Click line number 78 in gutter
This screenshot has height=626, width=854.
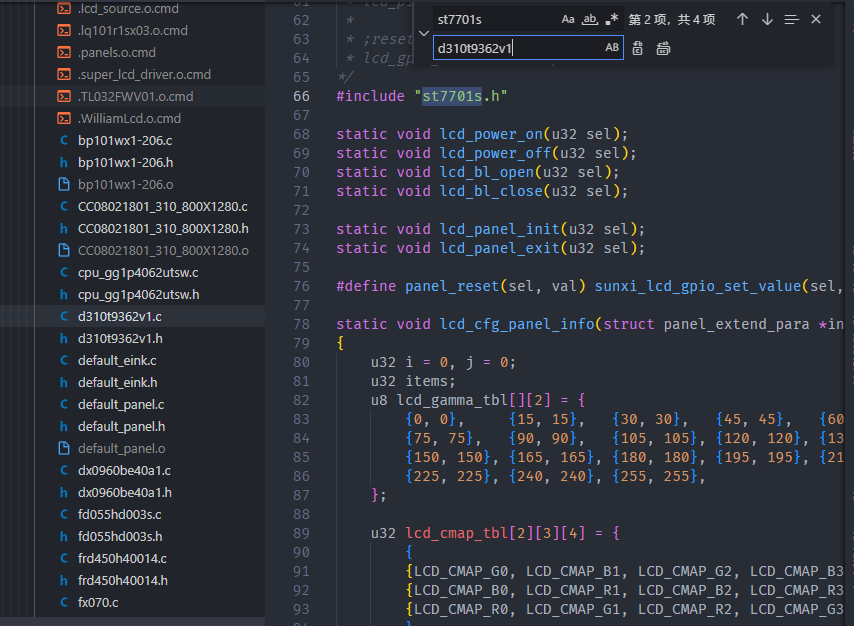pos(301,325)
